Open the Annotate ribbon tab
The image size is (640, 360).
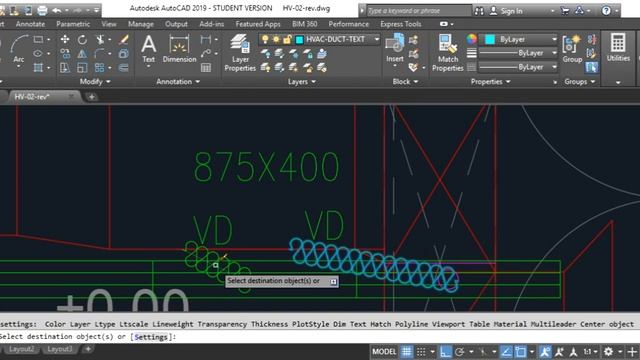click(x=30, y=24)
